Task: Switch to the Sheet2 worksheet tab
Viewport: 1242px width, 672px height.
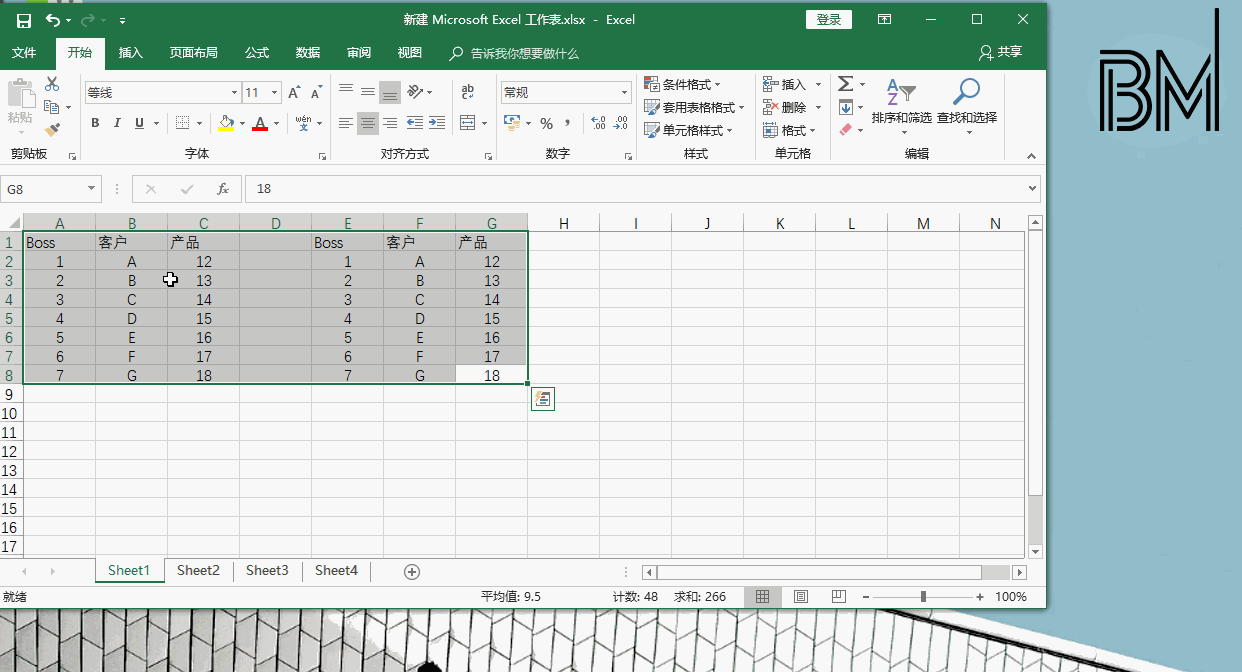Action: click(x=198, y=571)
